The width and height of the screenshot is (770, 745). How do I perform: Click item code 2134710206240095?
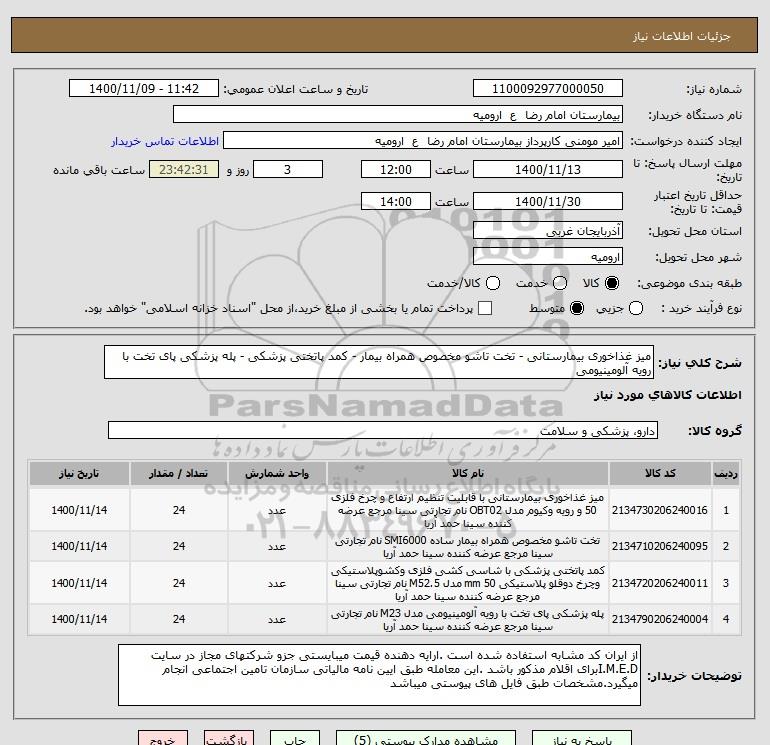pos(660,546)
